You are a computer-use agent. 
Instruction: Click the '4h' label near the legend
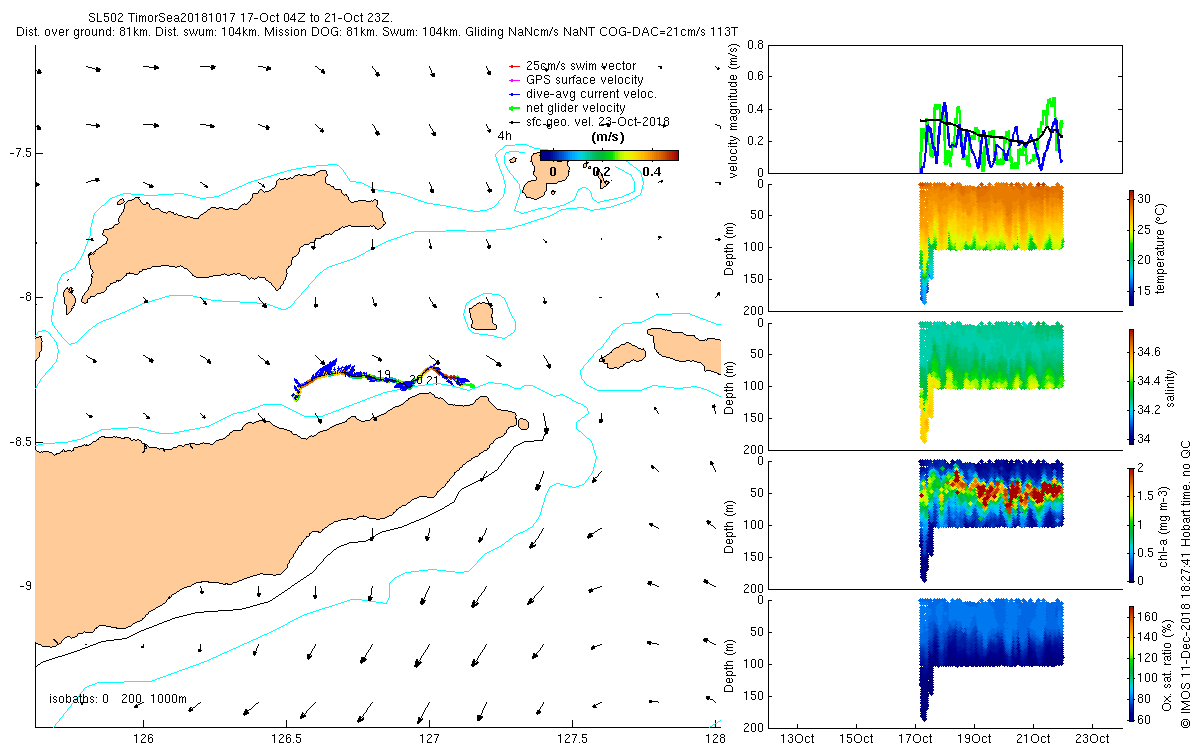[505, 135]
